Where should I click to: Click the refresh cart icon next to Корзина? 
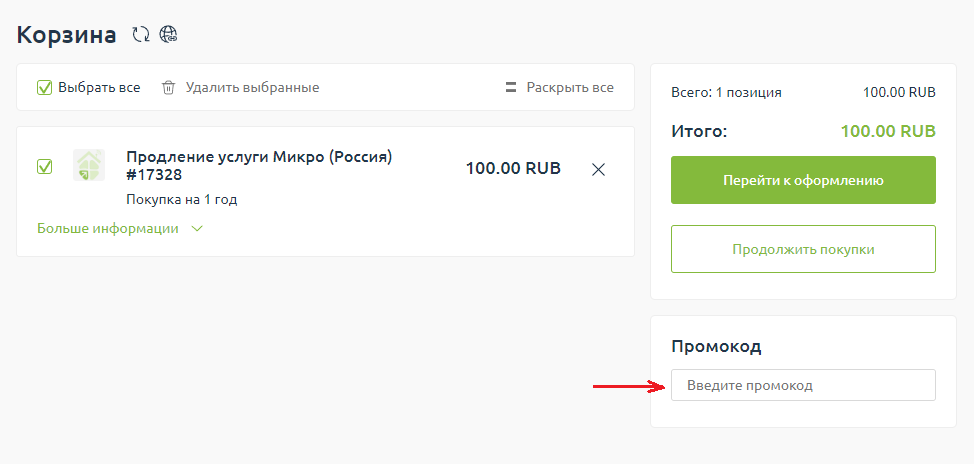pyautogui.click(x=141, y=35)
